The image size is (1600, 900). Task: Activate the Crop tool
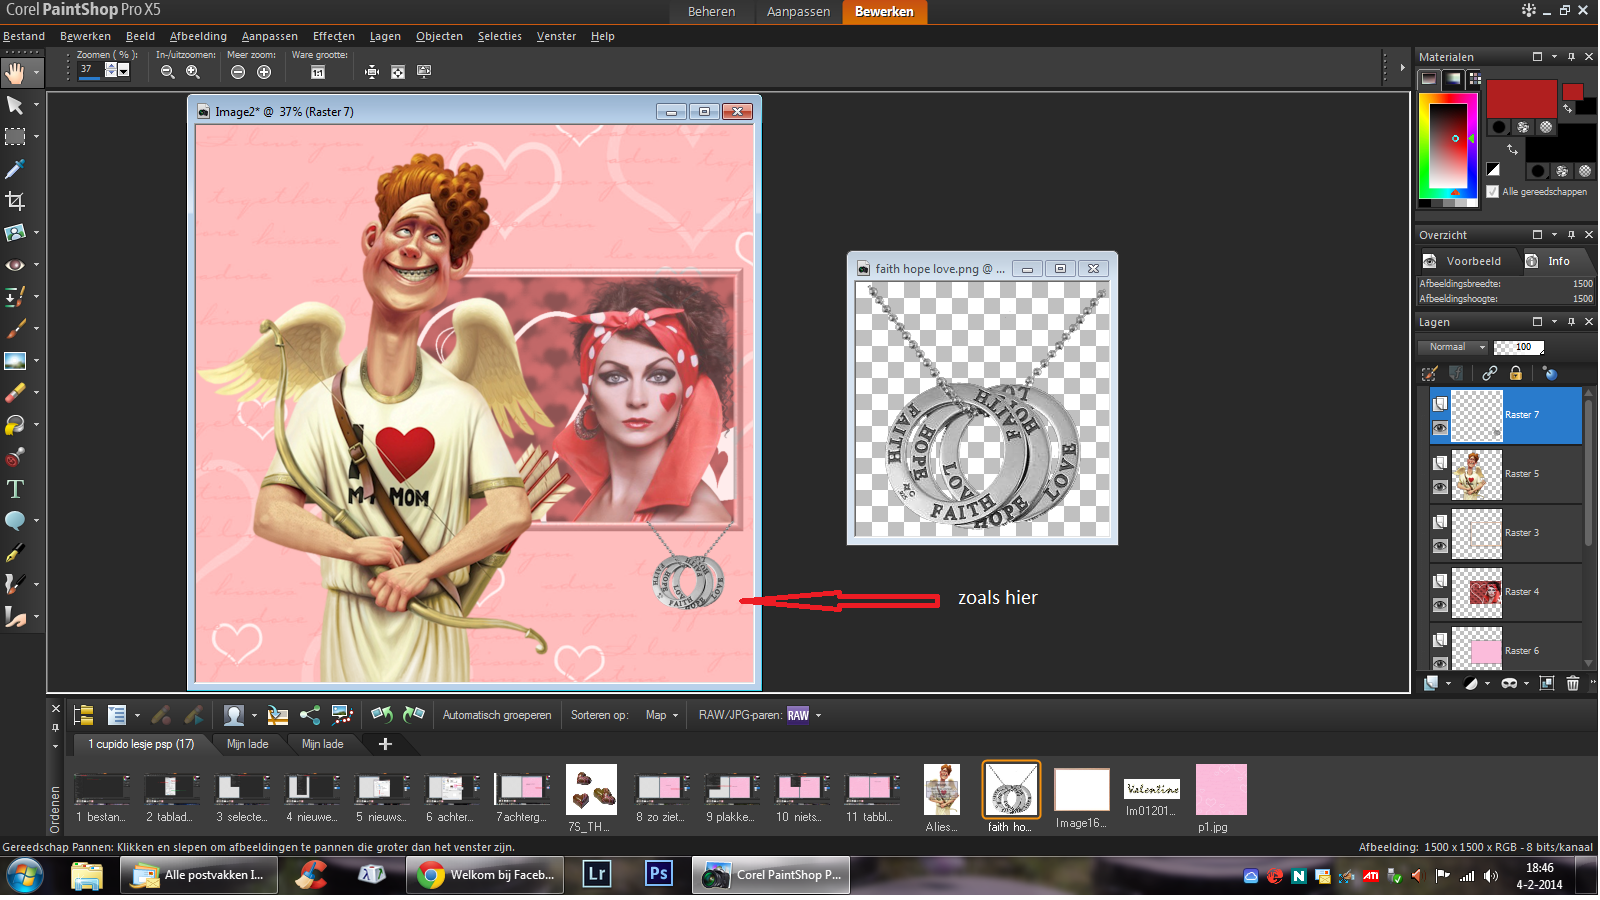[x=15, y=201]
